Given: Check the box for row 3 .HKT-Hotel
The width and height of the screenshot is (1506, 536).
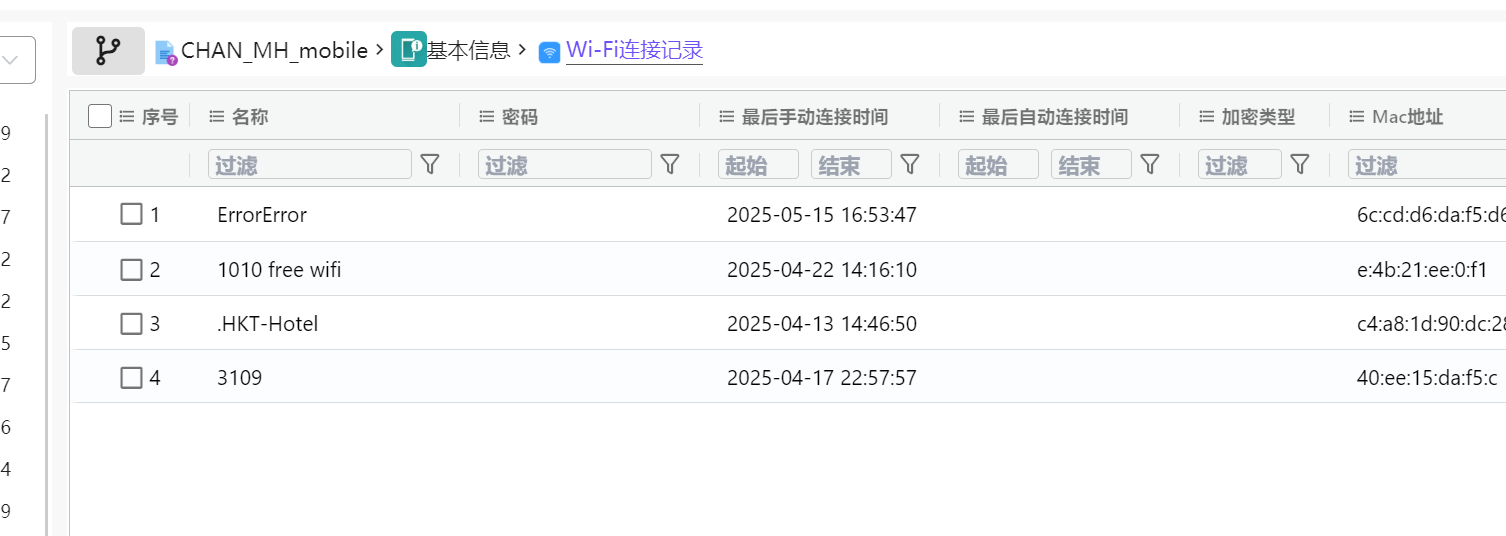Looking at the screenshot, I should tap(131, 324).
